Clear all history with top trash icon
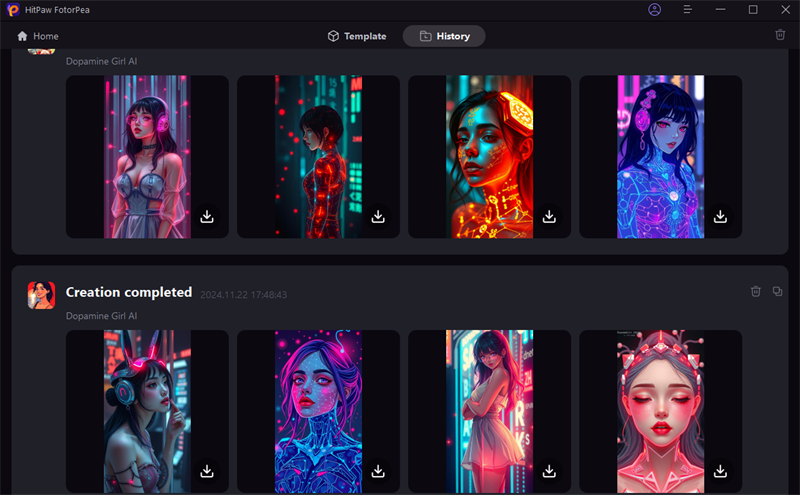800x495 pixels. point(780,35)
